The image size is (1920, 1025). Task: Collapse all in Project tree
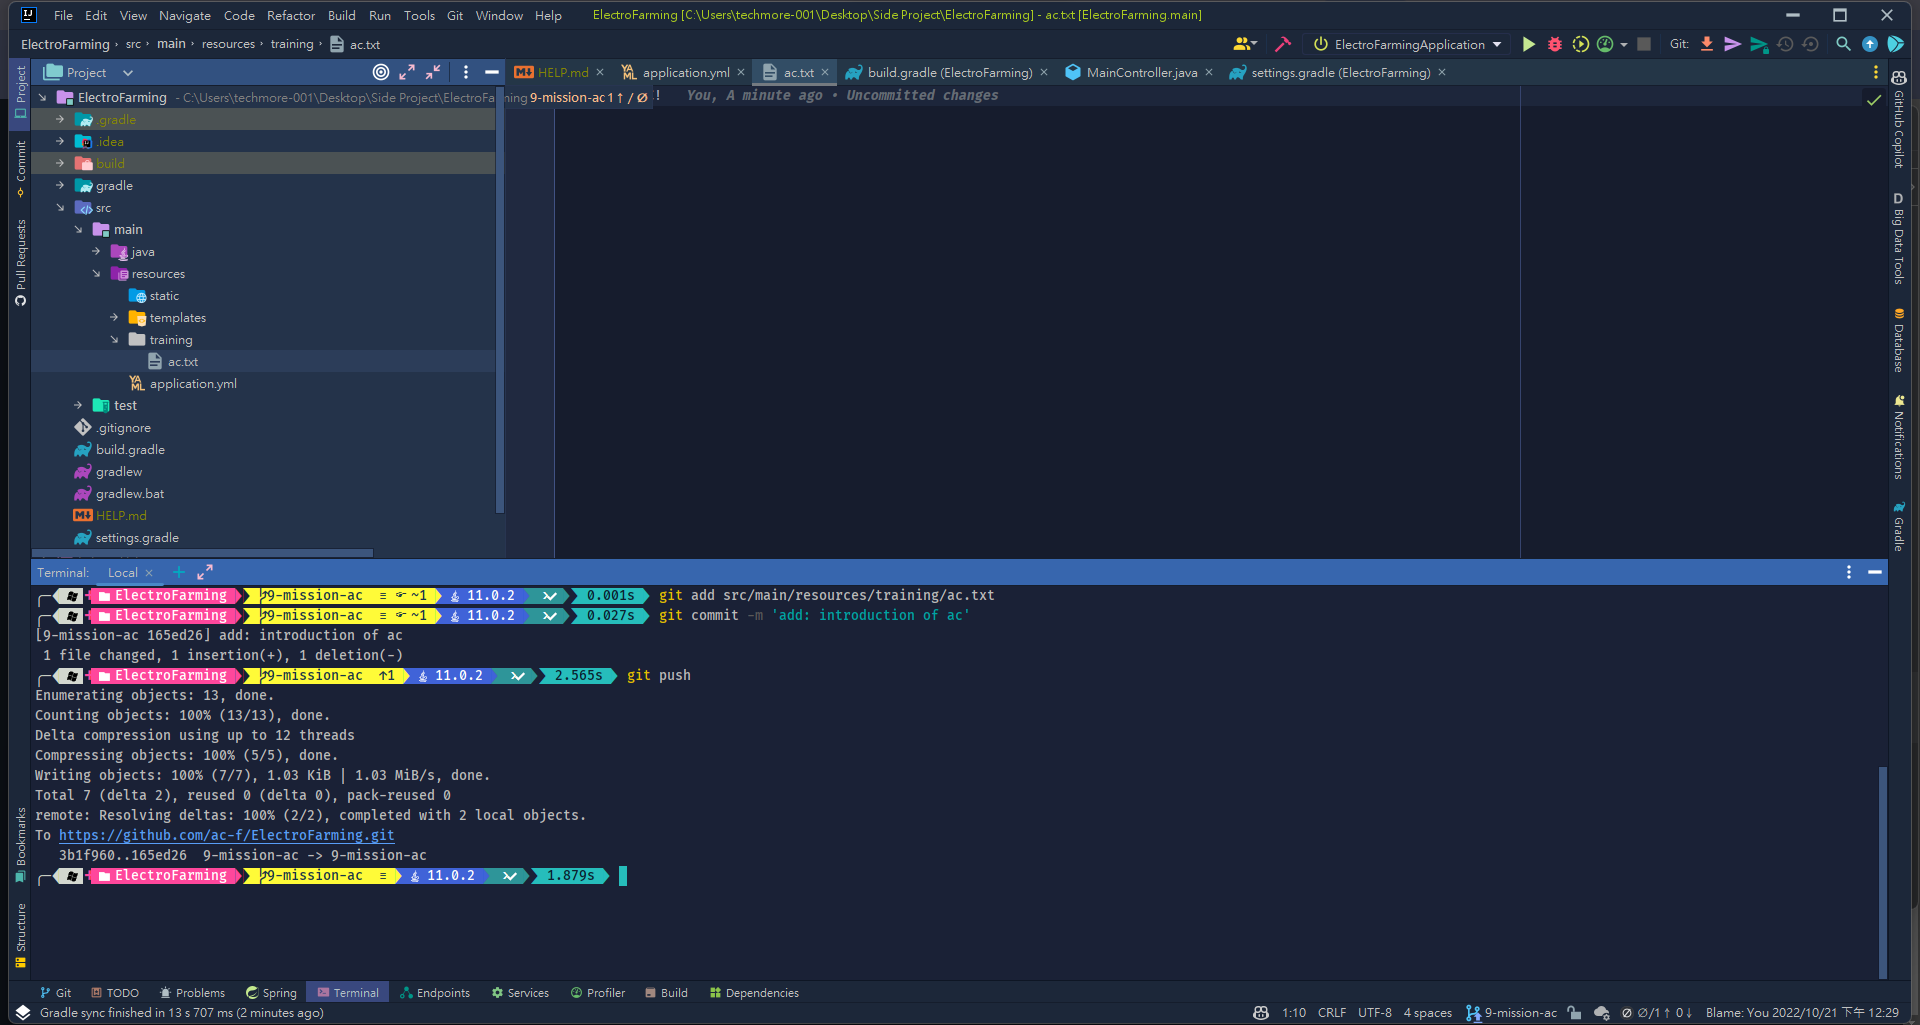click(x=432, y=72)
